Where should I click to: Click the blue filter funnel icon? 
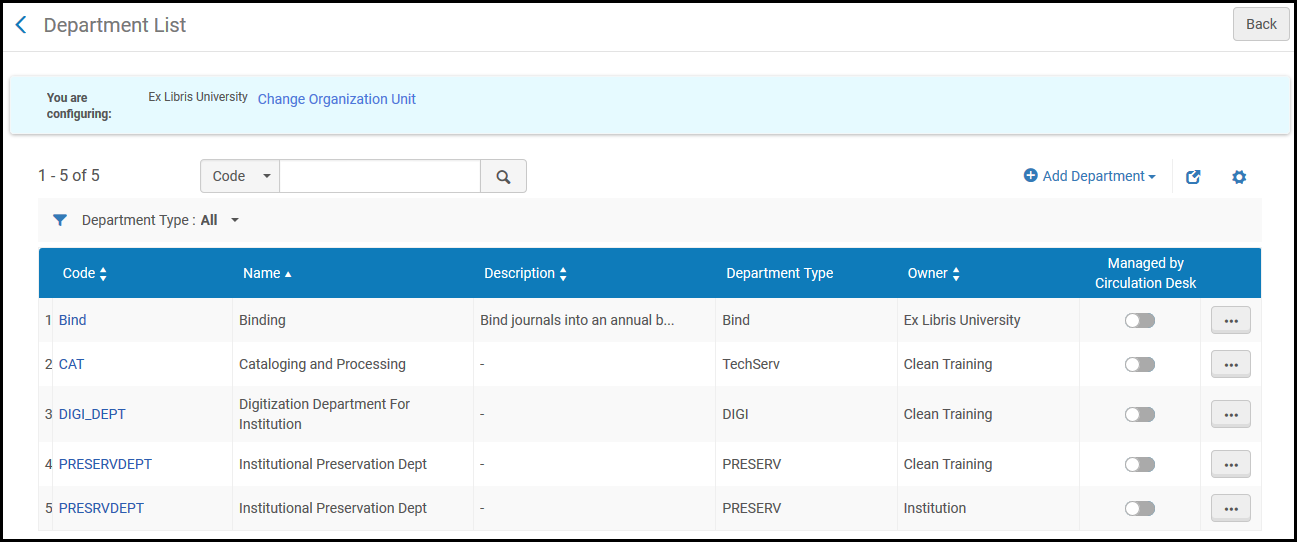(x=60, y=220)
